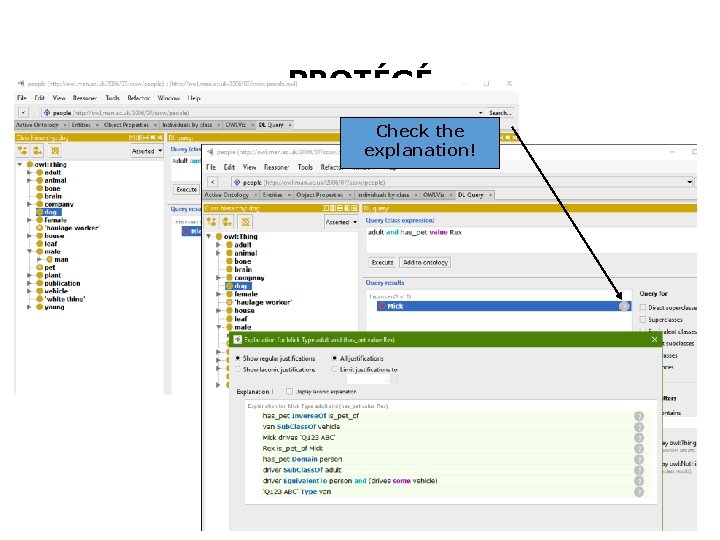This screenshot has height=540, width=720.
Task: Close the Explanation dialog
Action: pyautogui.click(x=654, y=340)
